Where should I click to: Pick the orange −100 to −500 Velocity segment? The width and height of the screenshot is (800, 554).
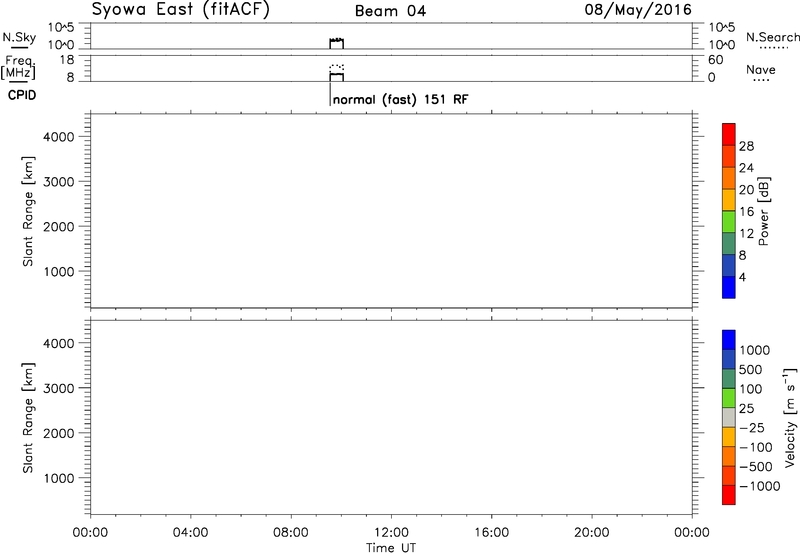pyautogui.click(x=729, y=457)
